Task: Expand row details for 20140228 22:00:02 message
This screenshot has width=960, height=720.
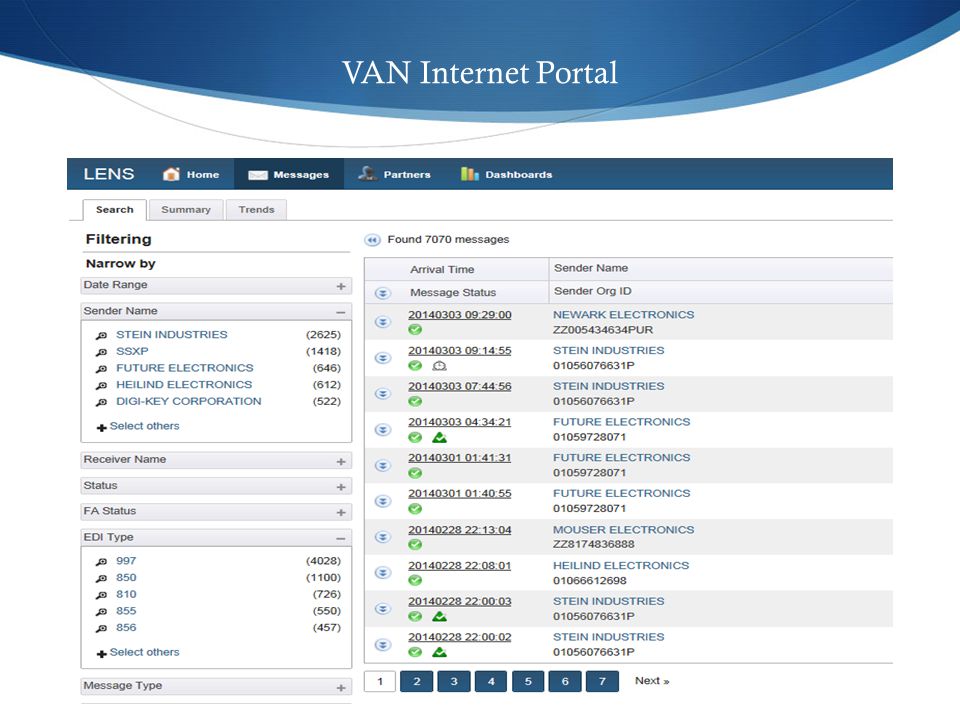Action: (383, 645)
